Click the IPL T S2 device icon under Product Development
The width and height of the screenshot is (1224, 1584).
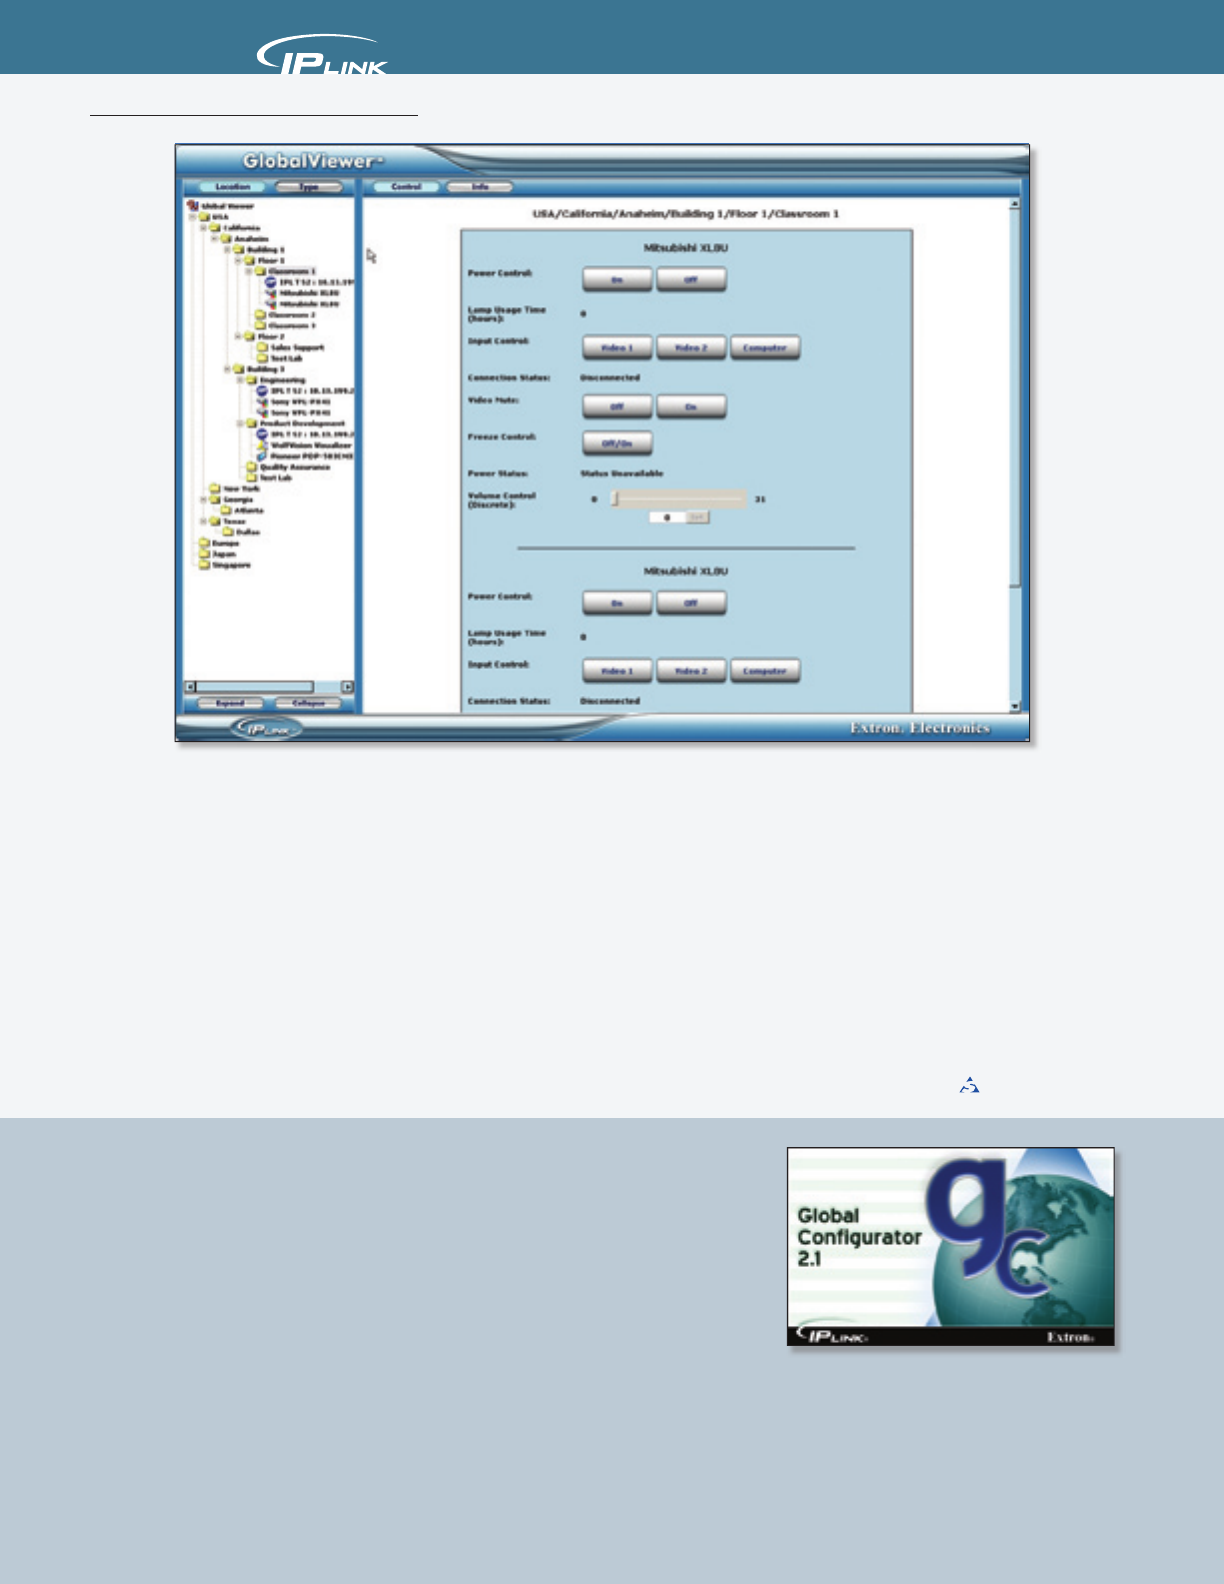point(262,434)
